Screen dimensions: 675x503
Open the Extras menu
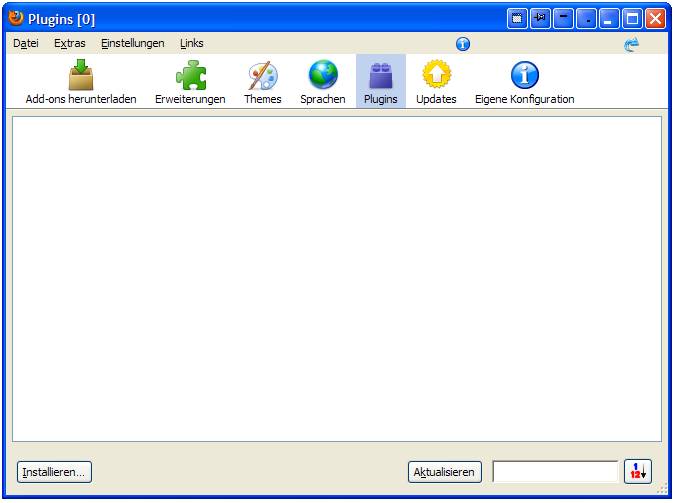[x=70, y=43]
